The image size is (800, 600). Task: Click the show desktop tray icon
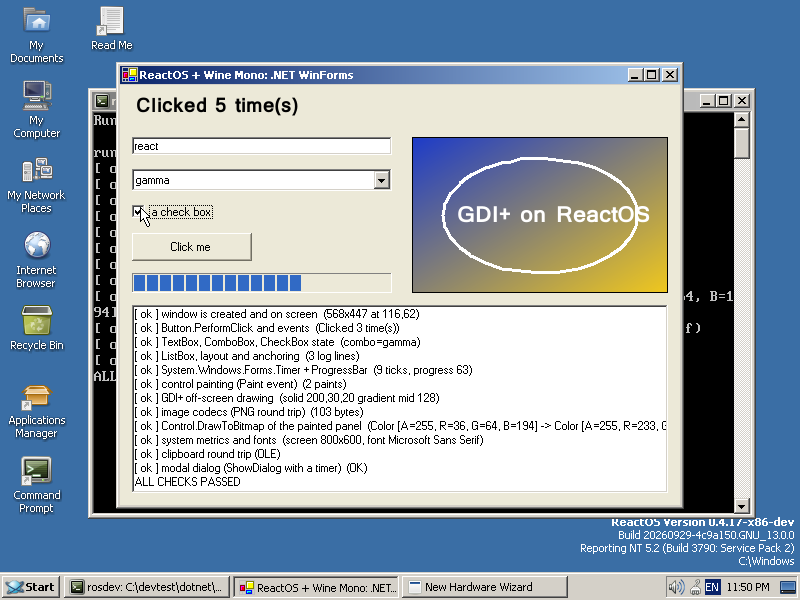tap(788, 587)
